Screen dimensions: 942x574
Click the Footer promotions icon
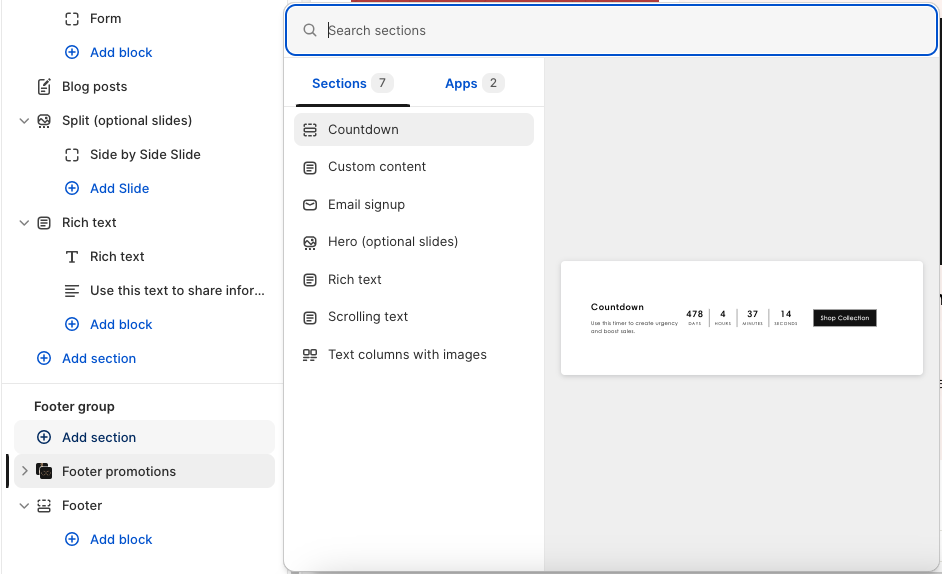point(44,471)
